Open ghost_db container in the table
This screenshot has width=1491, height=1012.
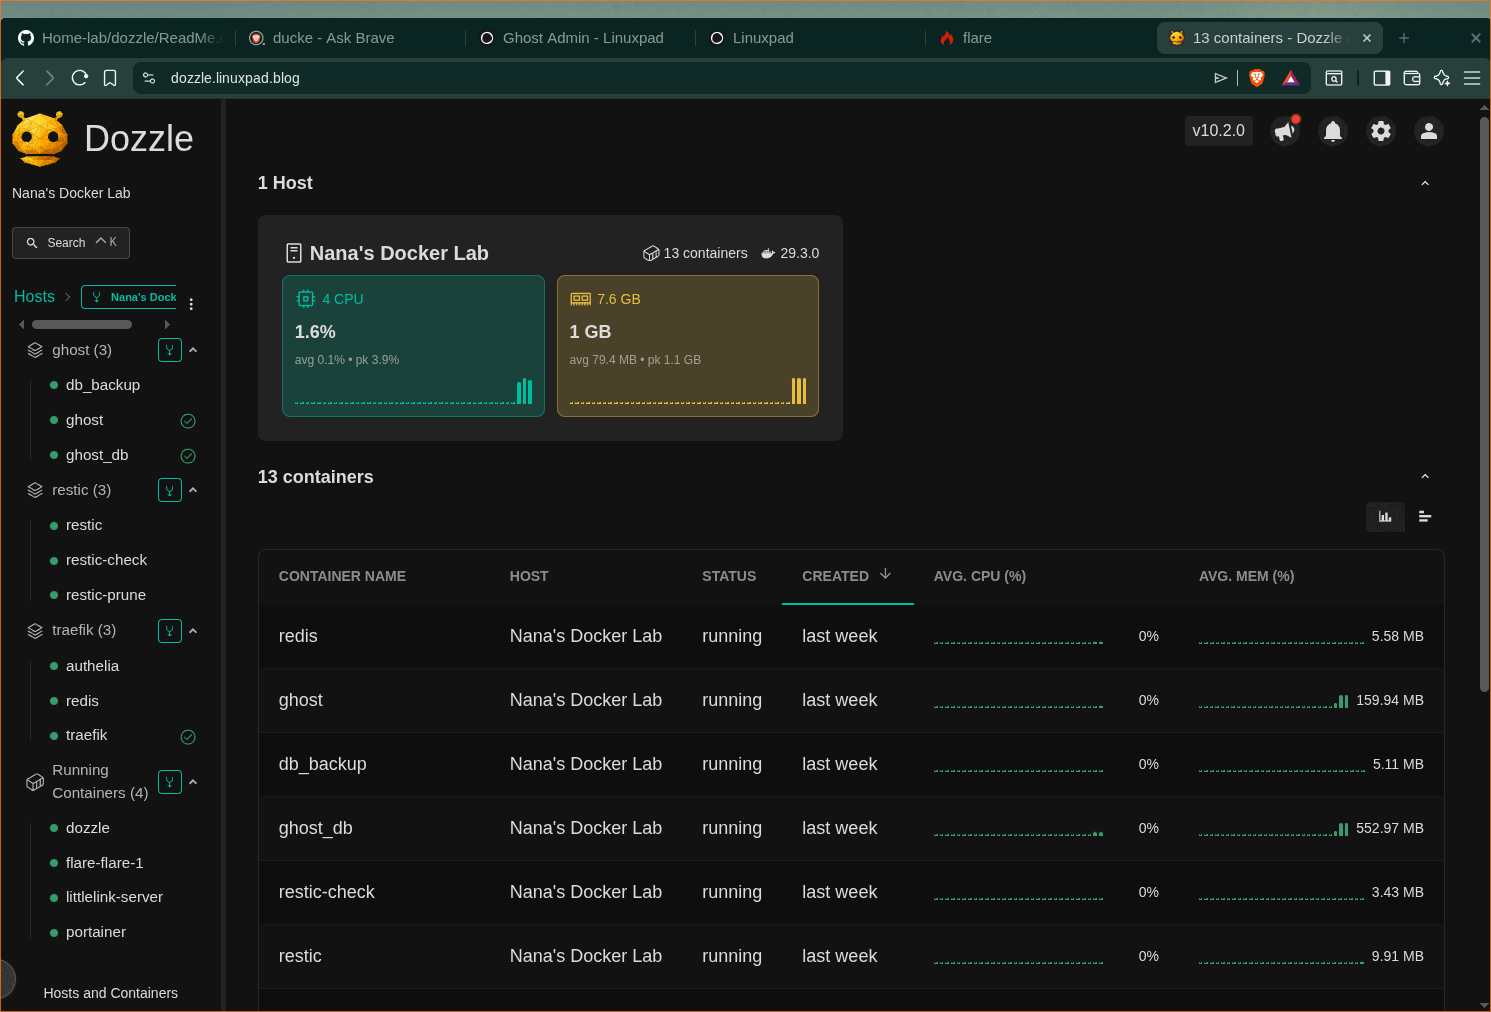tap(315, 828)
